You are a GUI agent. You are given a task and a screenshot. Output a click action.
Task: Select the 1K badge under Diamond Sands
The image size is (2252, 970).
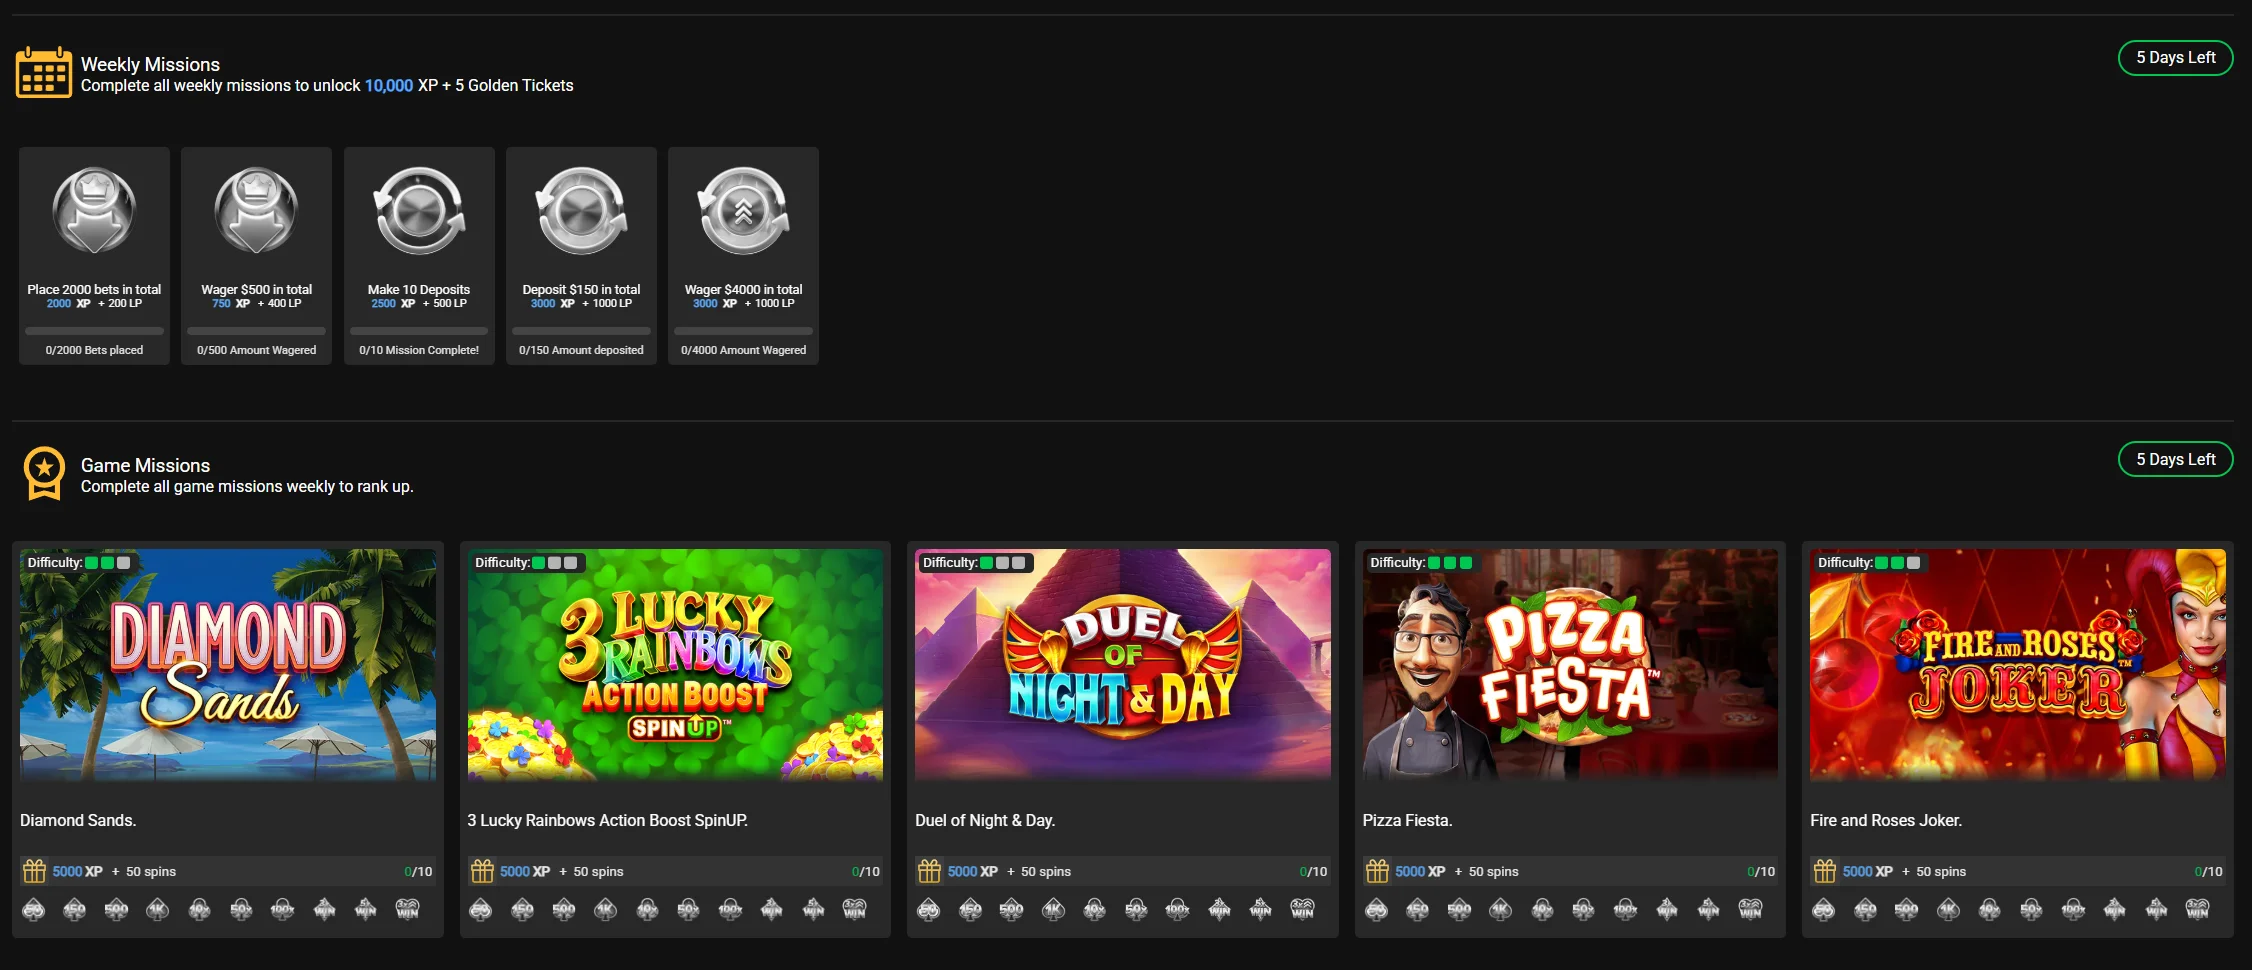pyautogui.click(x=158, y=909)
